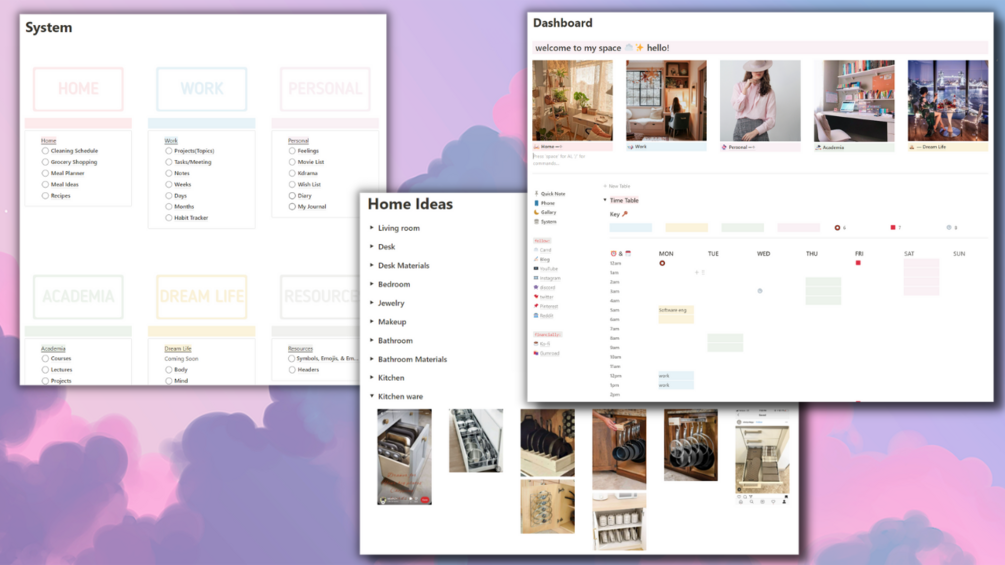The height and width of the screenshot is (565, 1005).
Task: Click the grey clock marker under WED
Action: point(760,291)
